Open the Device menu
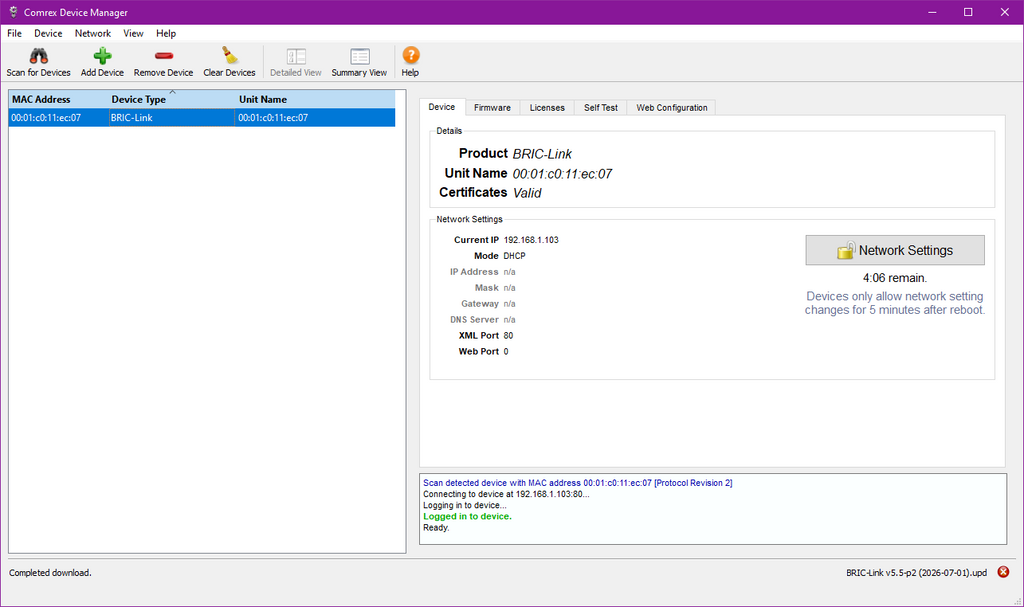 point(48,33)
